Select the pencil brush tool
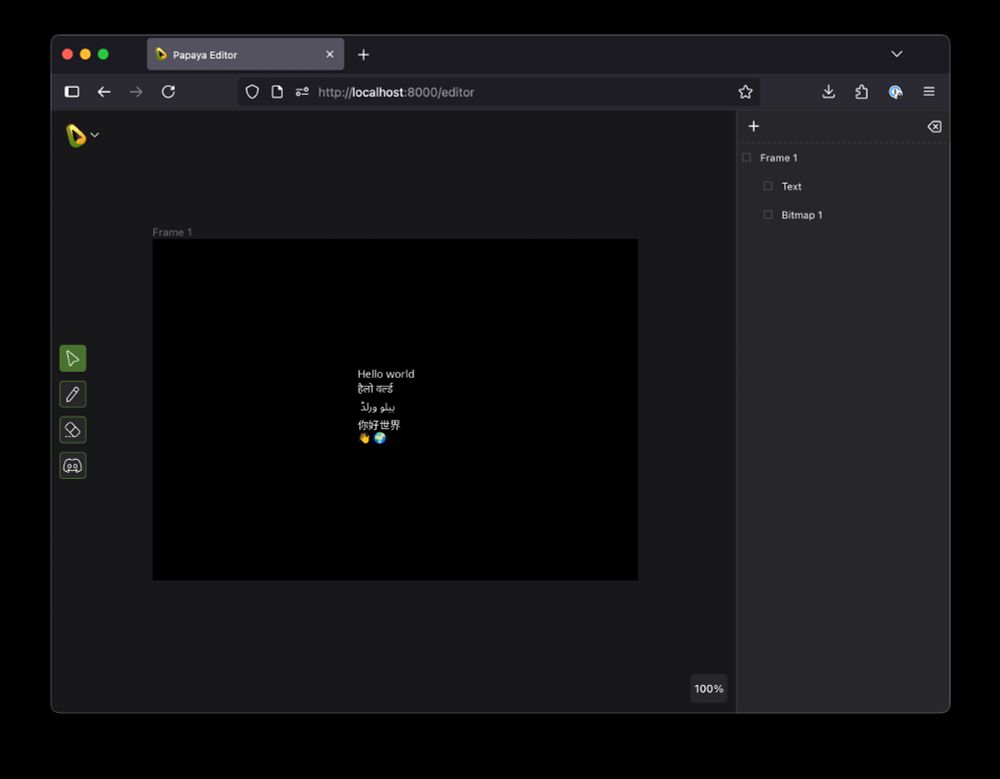Viewport: 1000px width, 779px height. point(73,394)
